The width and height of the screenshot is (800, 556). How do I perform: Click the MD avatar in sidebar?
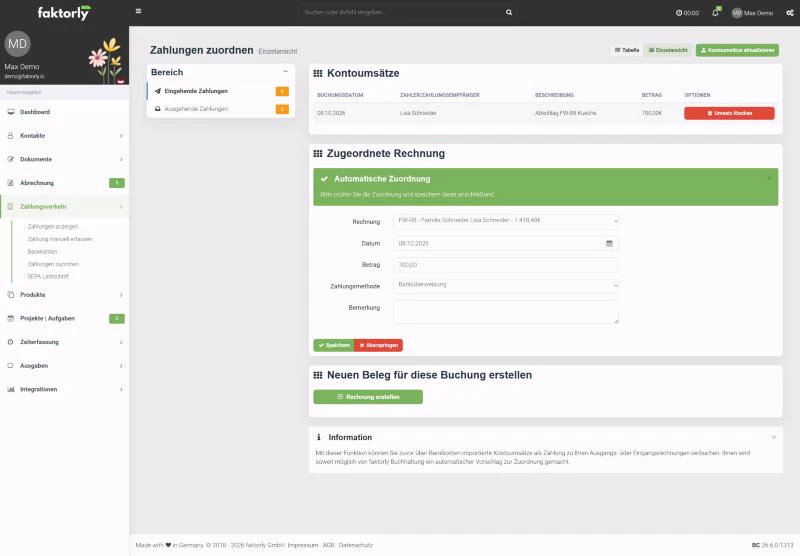click(17, 44)
